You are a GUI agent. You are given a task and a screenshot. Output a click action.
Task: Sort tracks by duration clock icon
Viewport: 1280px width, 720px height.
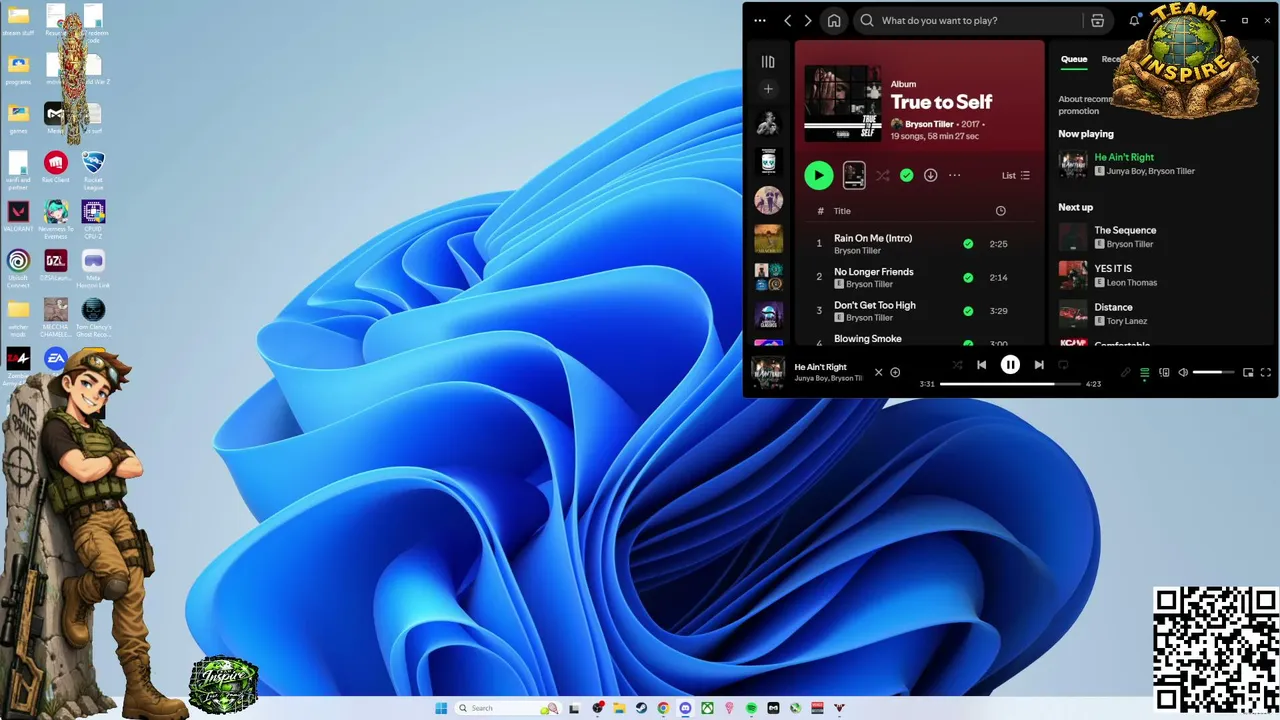(x=1001, y=211)
